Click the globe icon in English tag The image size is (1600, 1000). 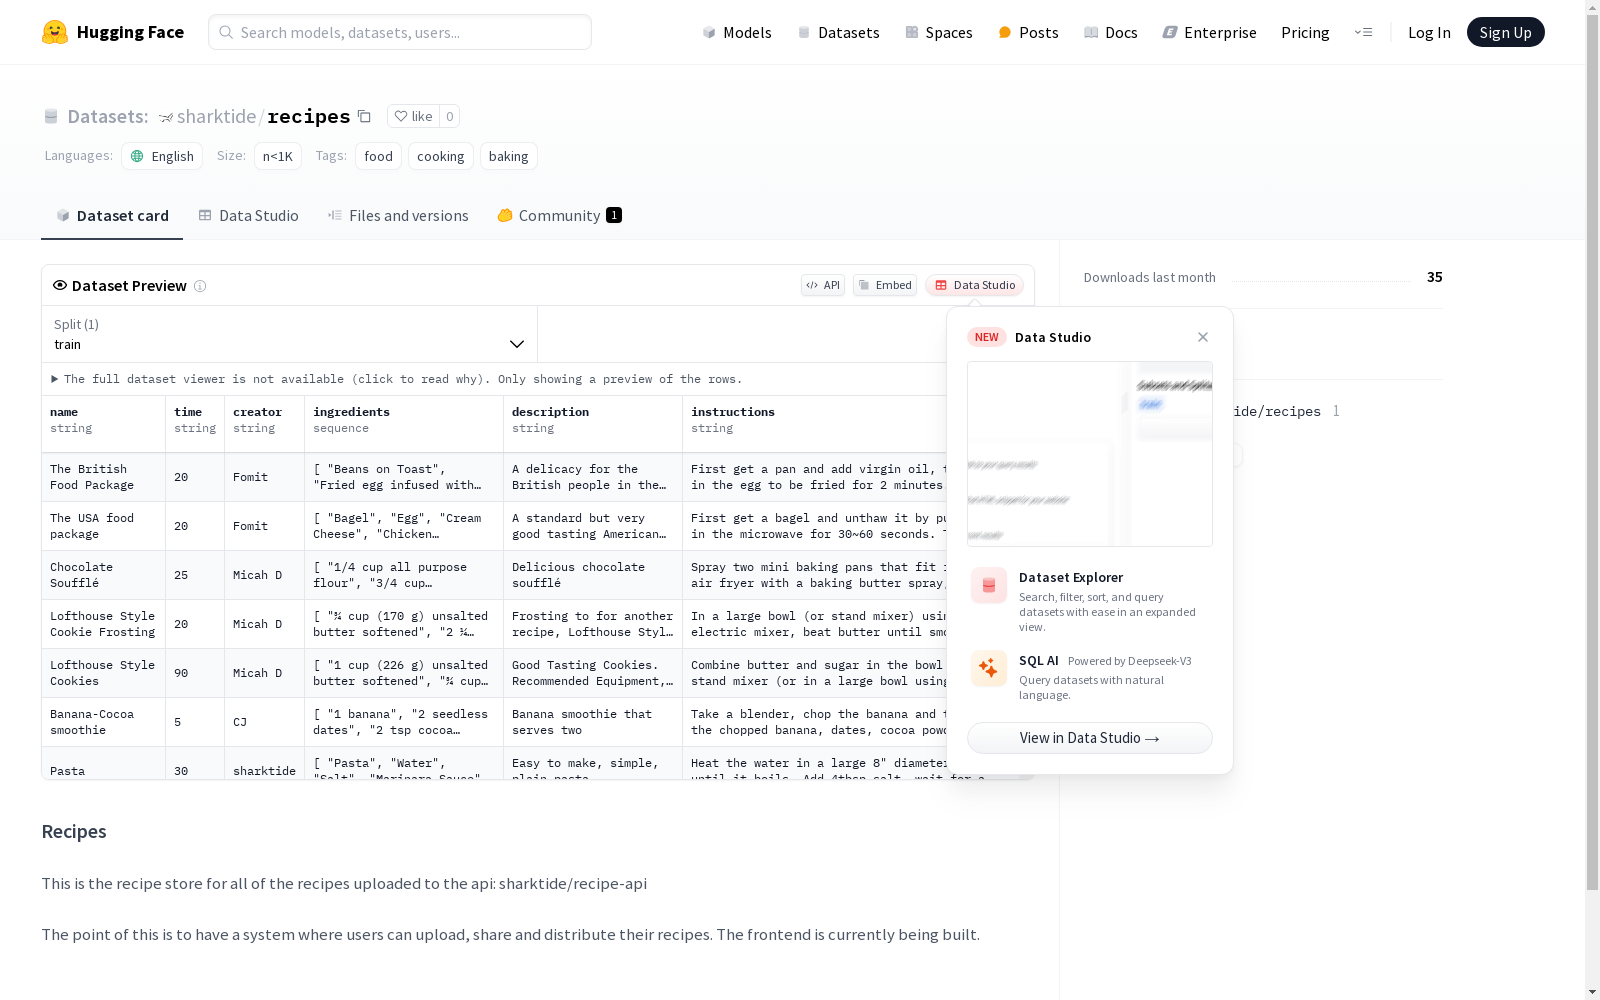pyautogui.click(x=137, y=156)
